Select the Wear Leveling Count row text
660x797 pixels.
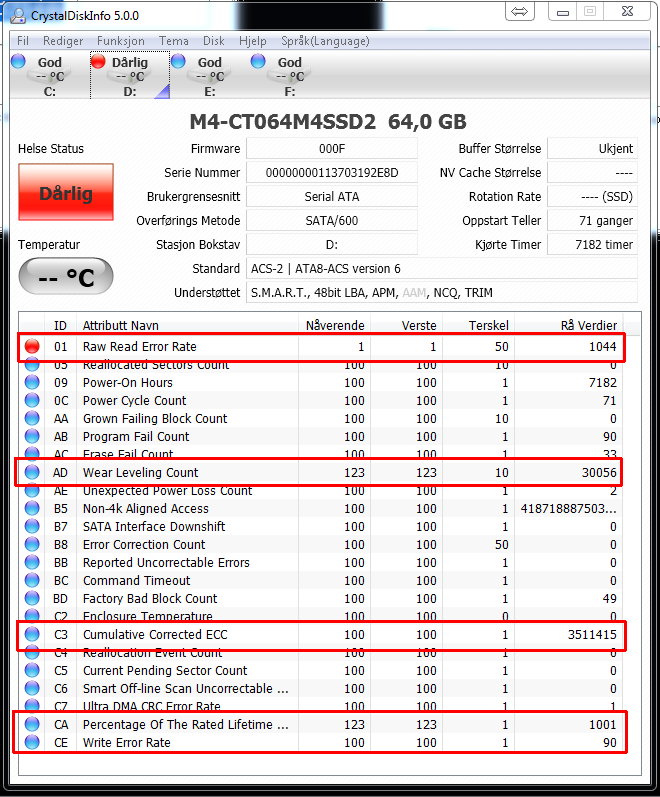[140, 472]
